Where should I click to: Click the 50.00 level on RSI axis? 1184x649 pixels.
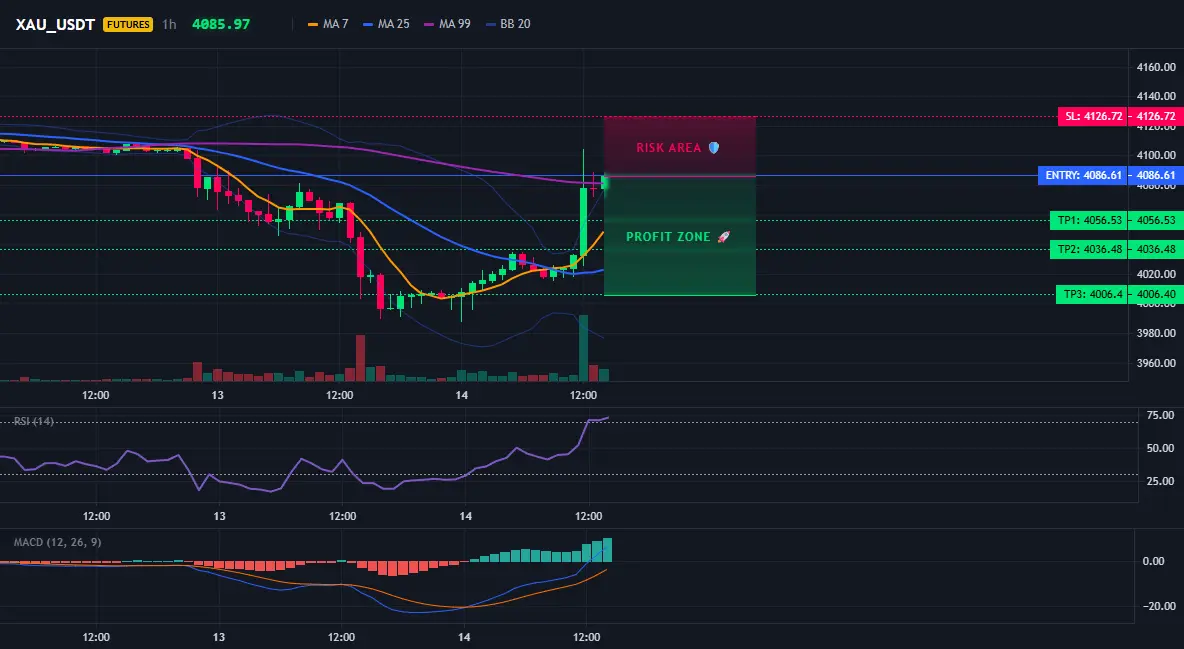coord(1160,448)
